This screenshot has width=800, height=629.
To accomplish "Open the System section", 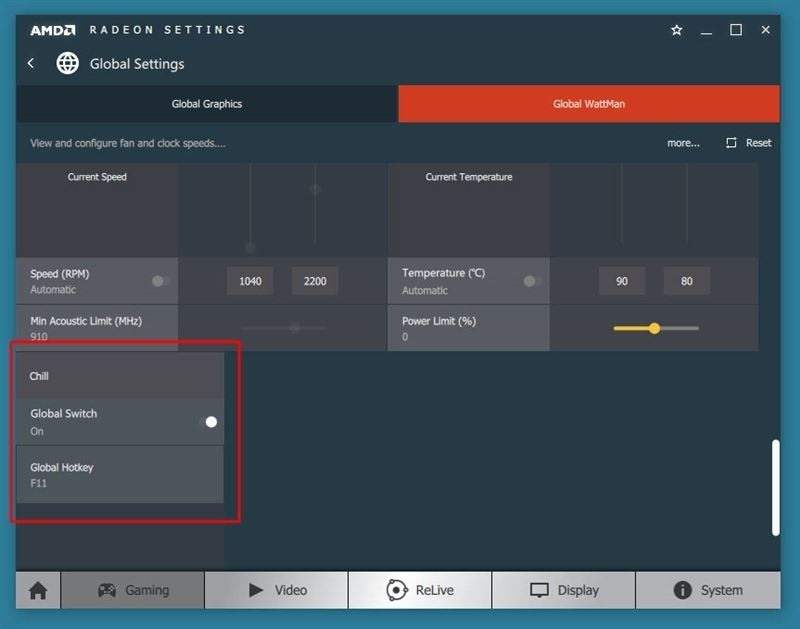I will 708,590.
